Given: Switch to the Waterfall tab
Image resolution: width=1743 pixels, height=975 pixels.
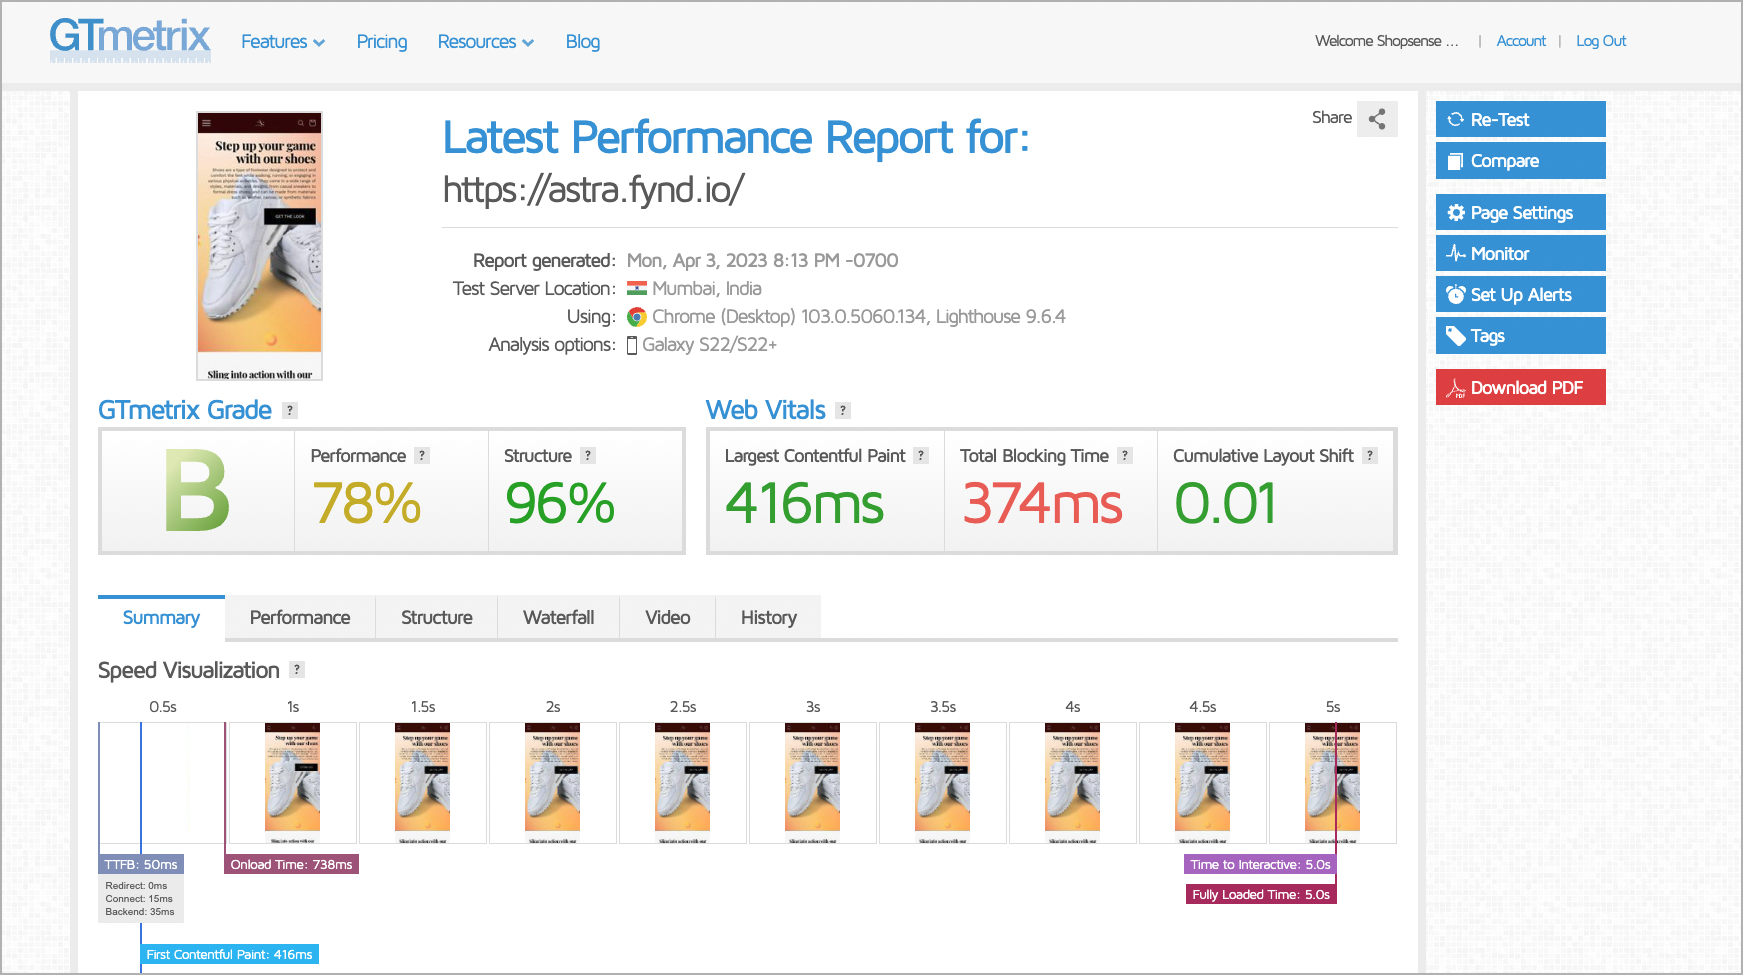Looking at the screenshot, I should (x=558, y=618).
